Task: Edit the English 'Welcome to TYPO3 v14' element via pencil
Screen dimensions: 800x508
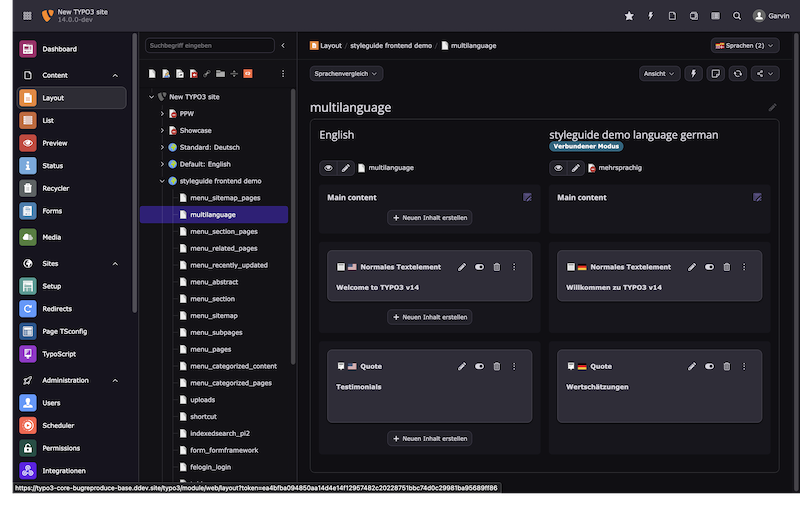Action: pos(462,267)
